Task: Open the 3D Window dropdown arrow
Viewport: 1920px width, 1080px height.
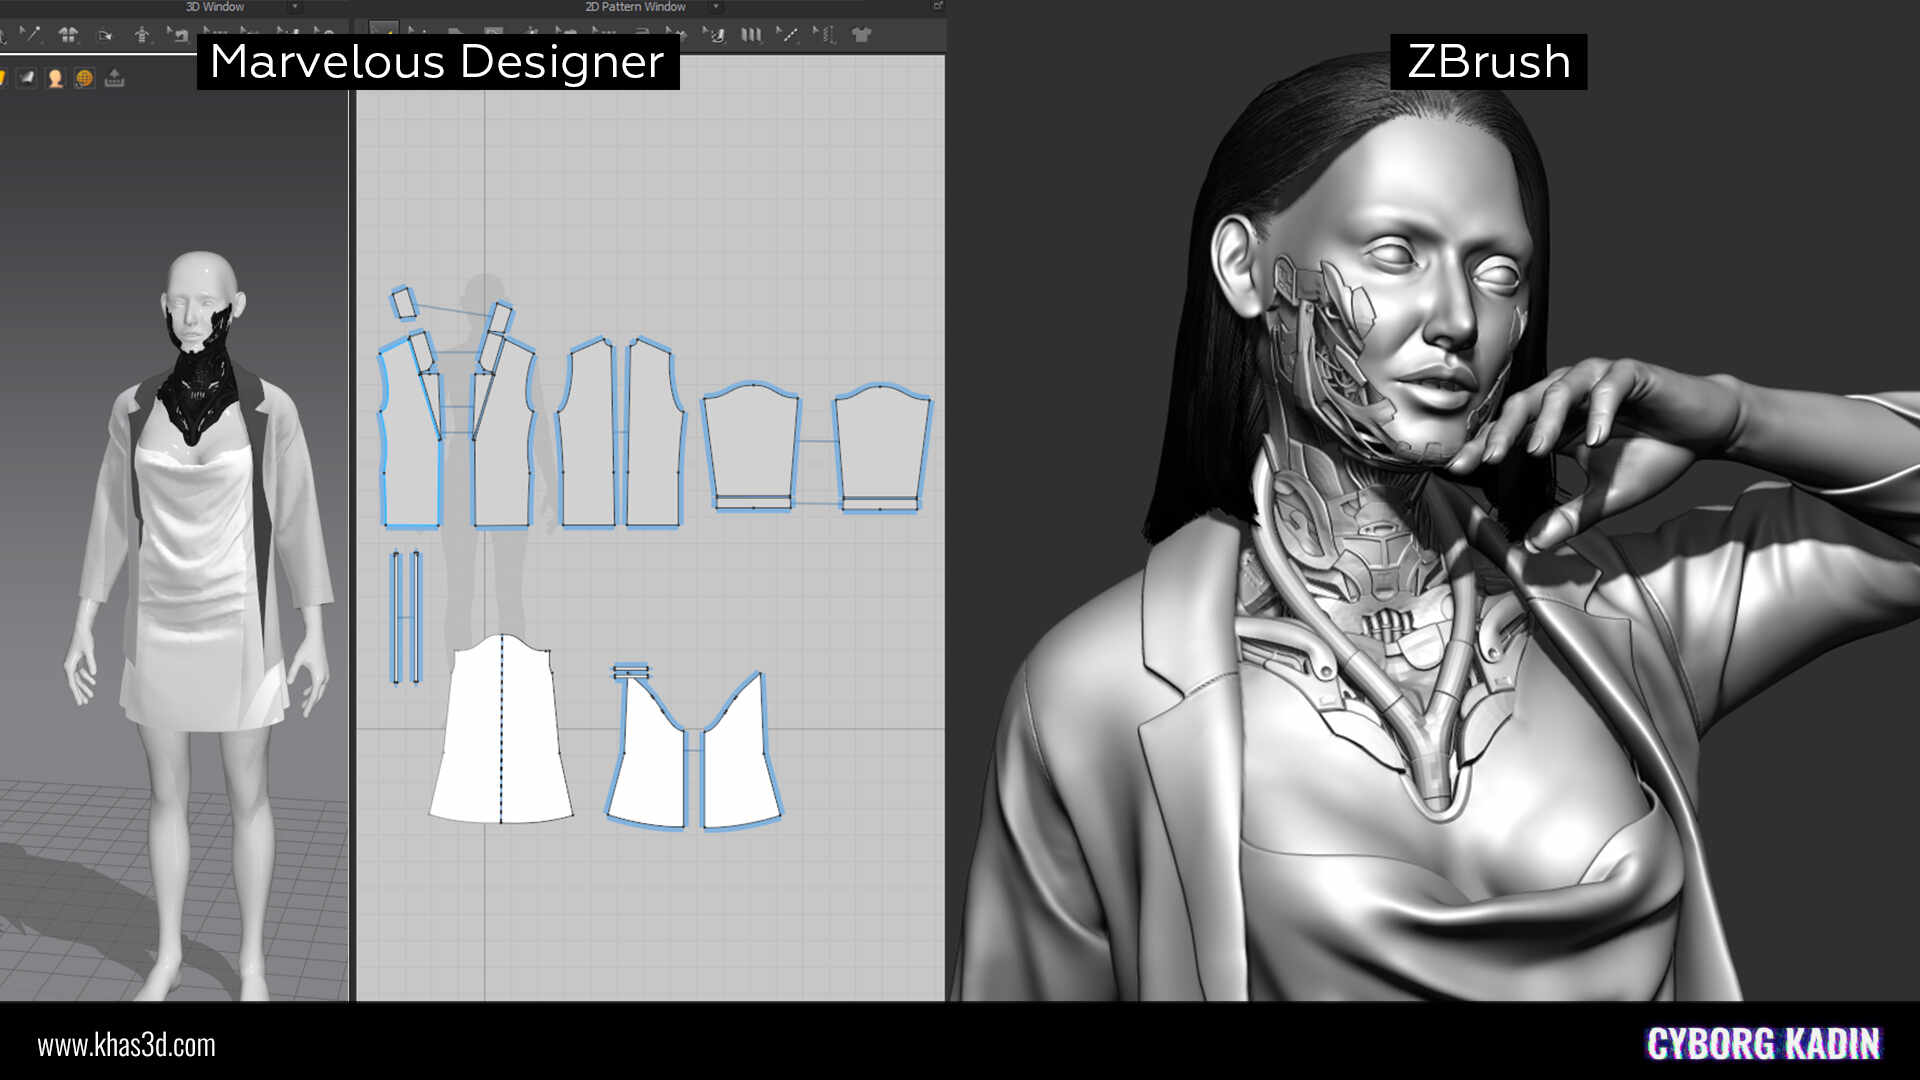Action: coord(295,6)
